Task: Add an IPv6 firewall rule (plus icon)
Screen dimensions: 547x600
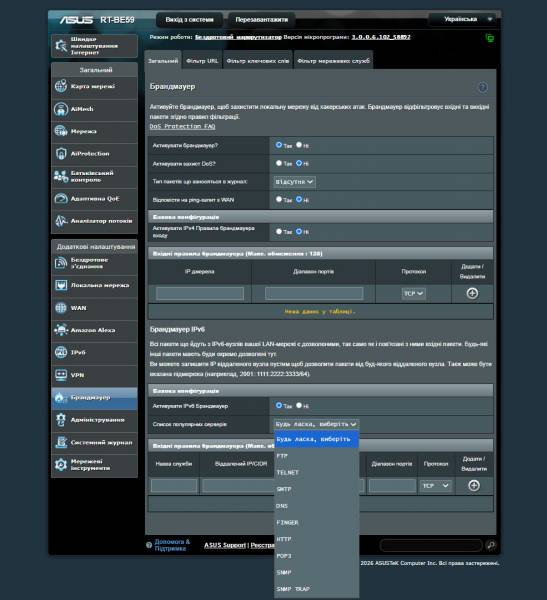Action: [474, 486]
